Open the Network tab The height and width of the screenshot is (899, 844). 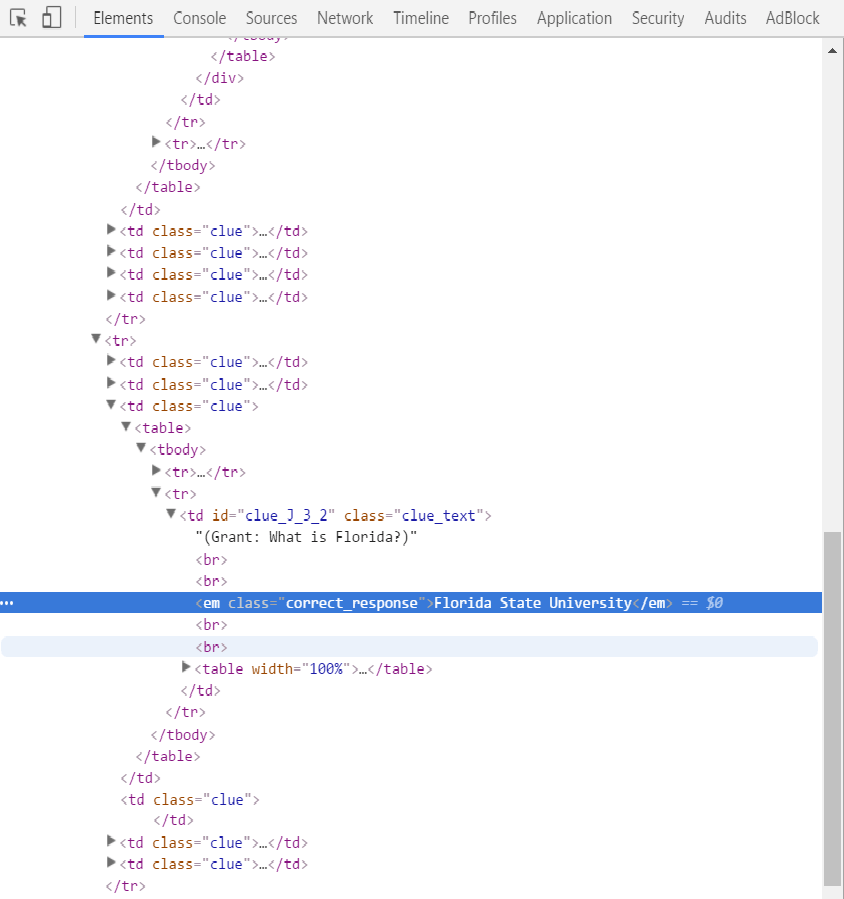pyautogui.click(x=345, y=18)
